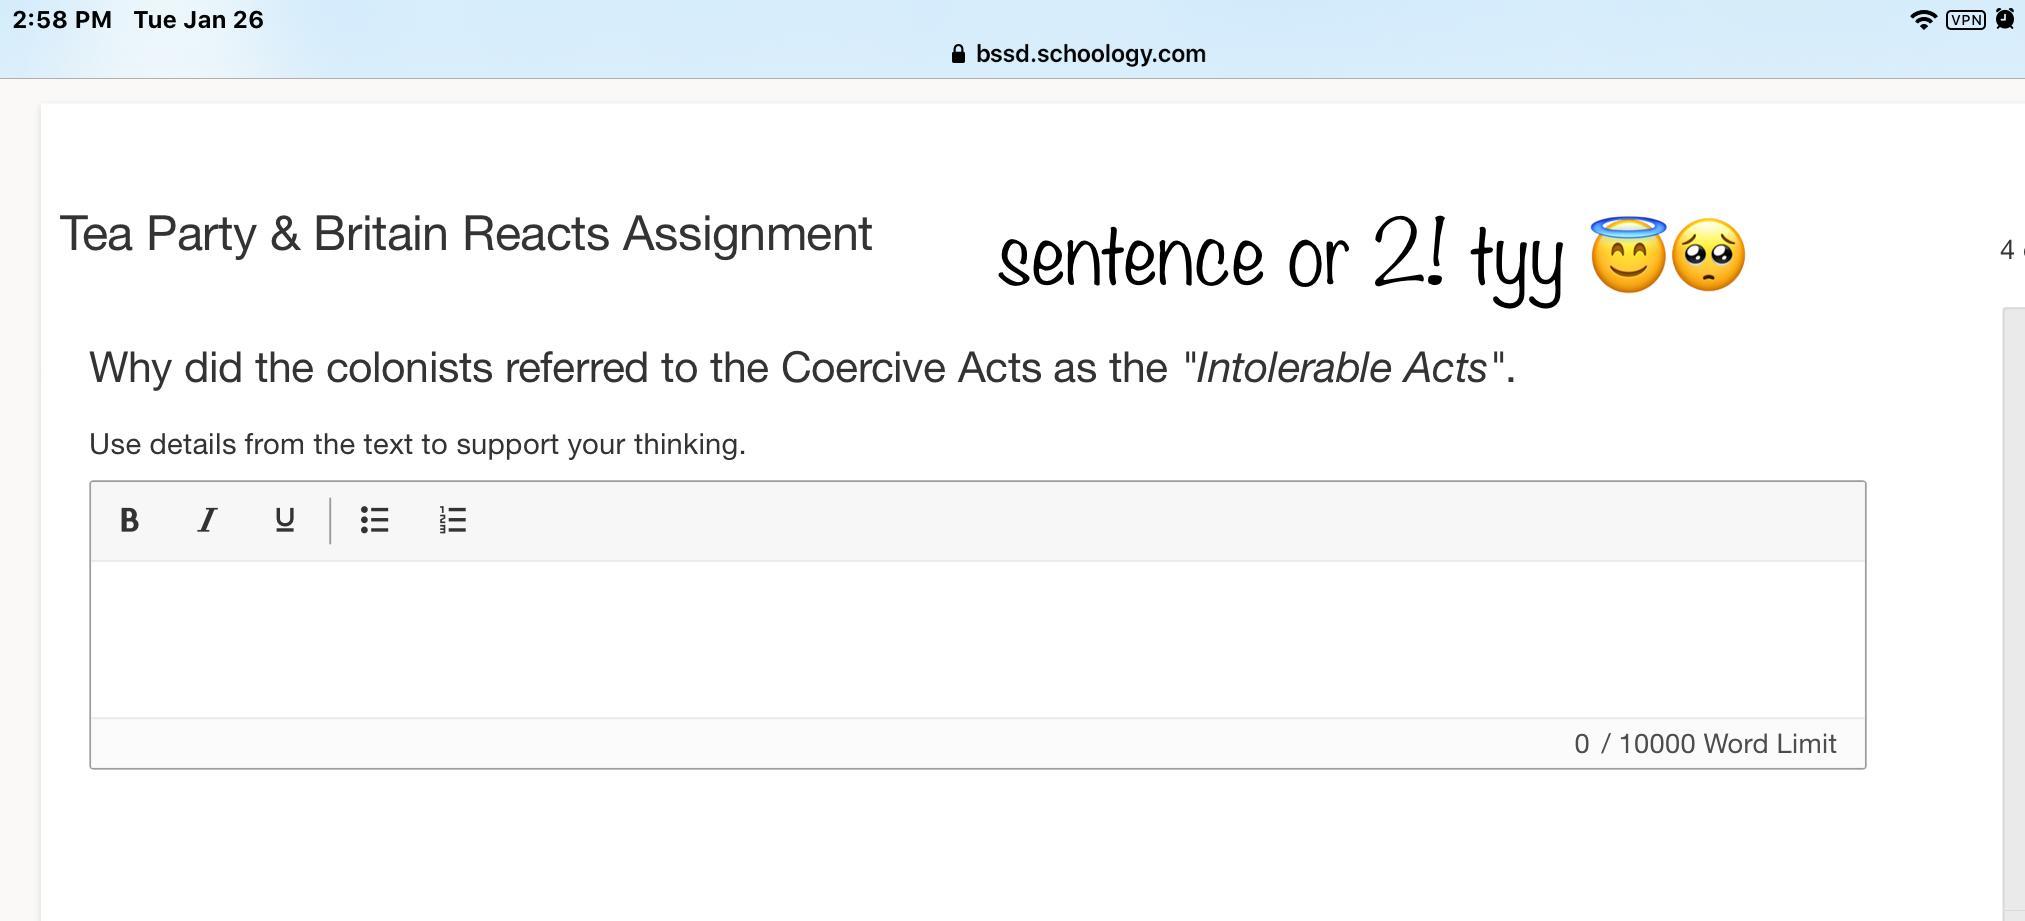Click the 'Use details from the text' instruction
Viewport: 2025px width, 921px height.
(417, 444)
